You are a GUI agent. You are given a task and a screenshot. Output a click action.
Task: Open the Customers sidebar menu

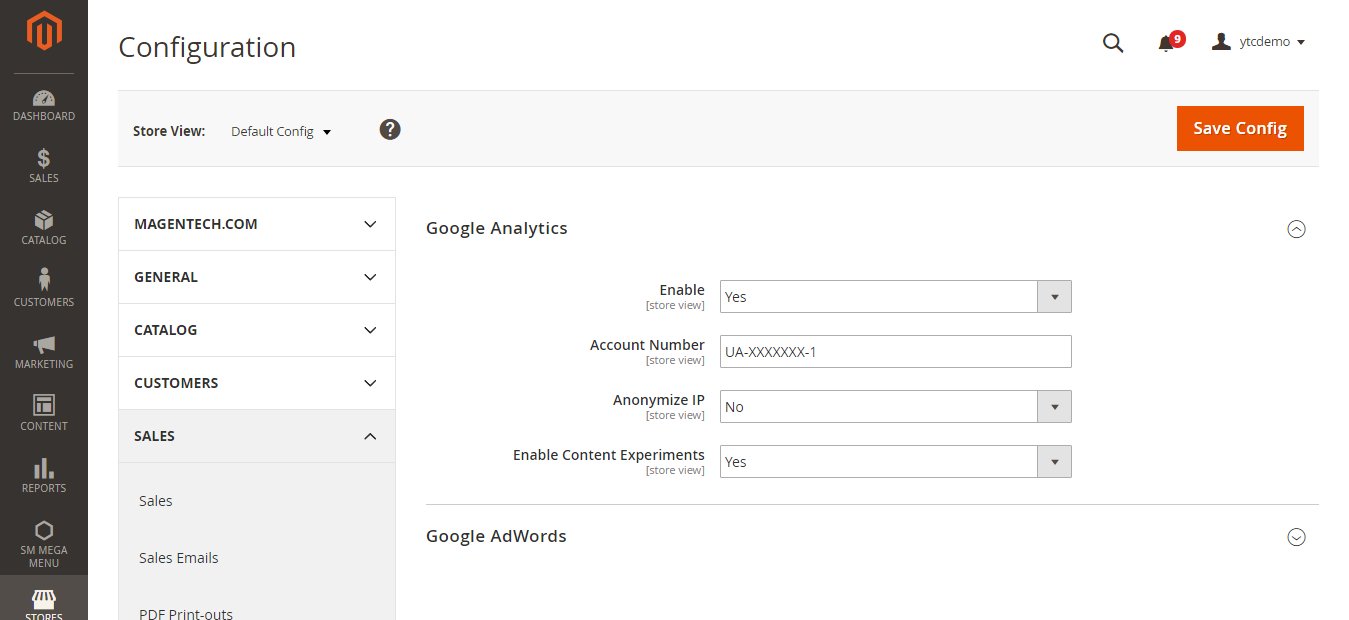[44, 290]
